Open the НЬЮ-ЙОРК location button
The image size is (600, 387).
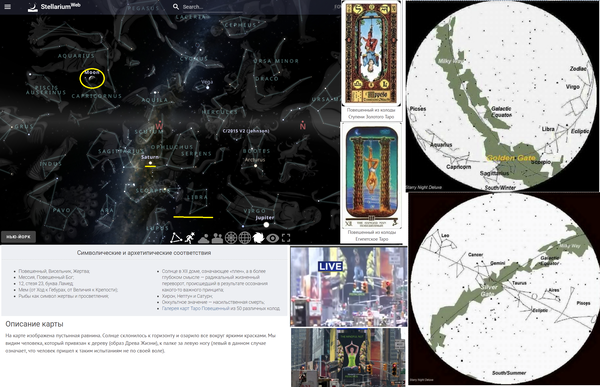[18, 237]
